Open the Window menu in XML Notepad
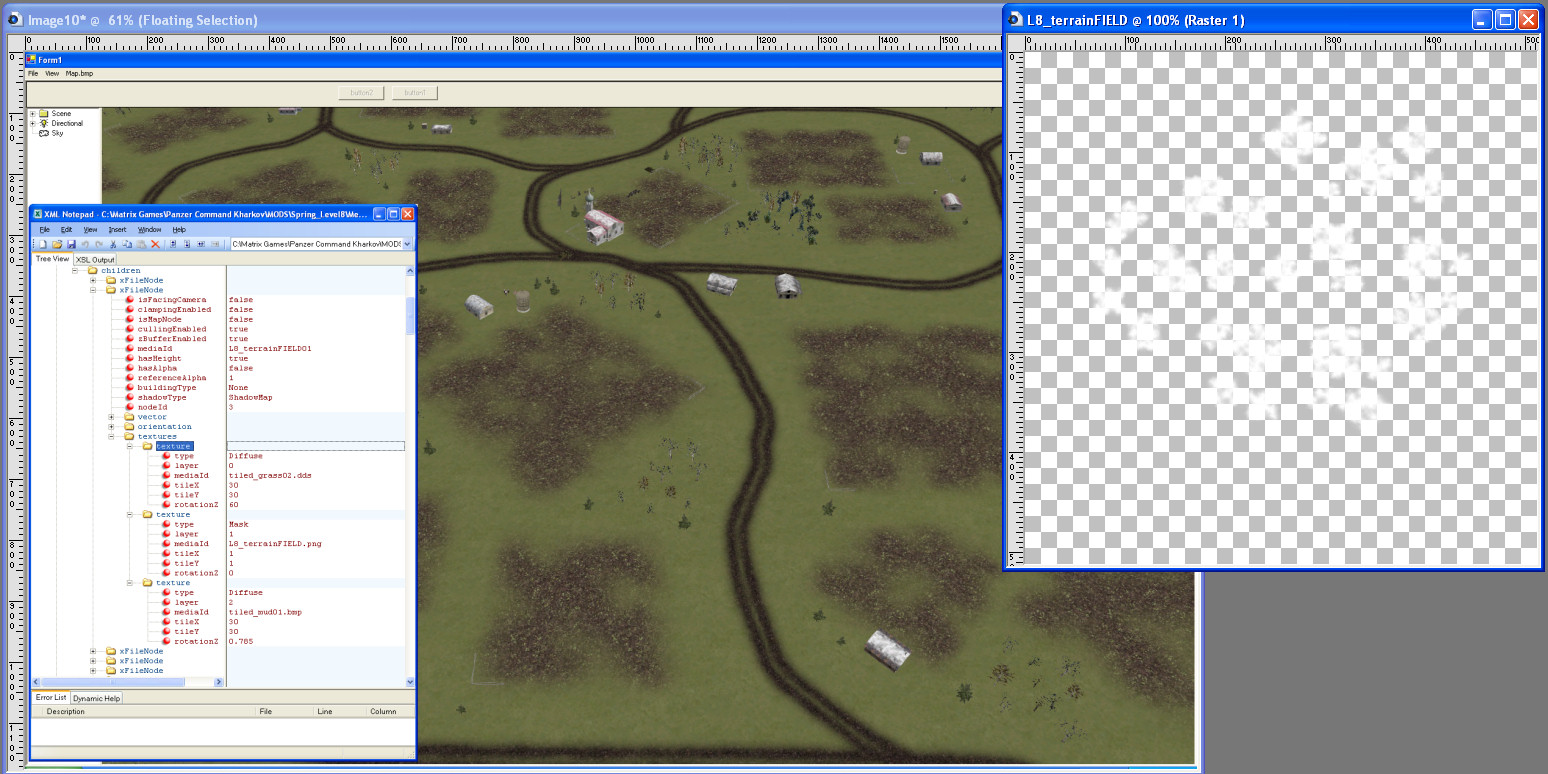 tap(149, 230)
